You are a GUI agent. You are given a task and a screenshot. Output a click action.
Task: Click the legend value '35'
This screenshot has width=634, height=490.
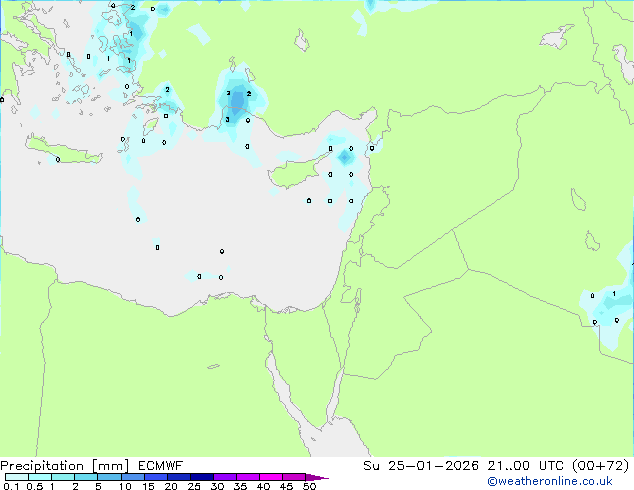tap(240, 486)
